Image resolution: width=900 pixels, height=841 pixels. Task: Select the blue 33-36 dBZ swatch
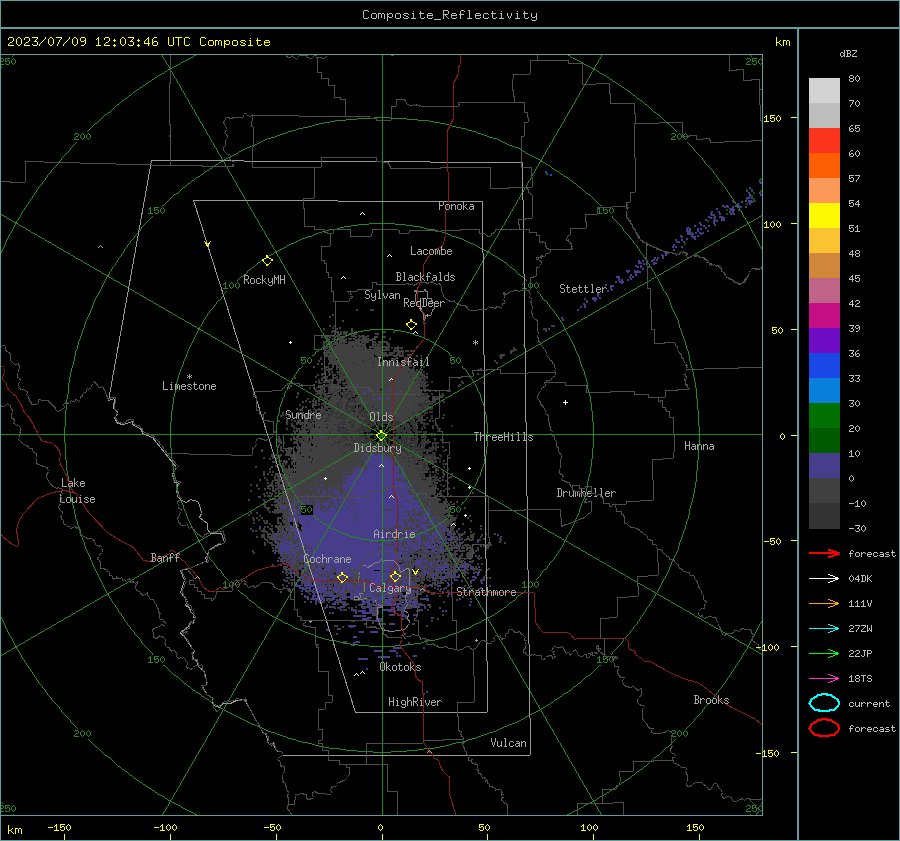coord(824,365)
